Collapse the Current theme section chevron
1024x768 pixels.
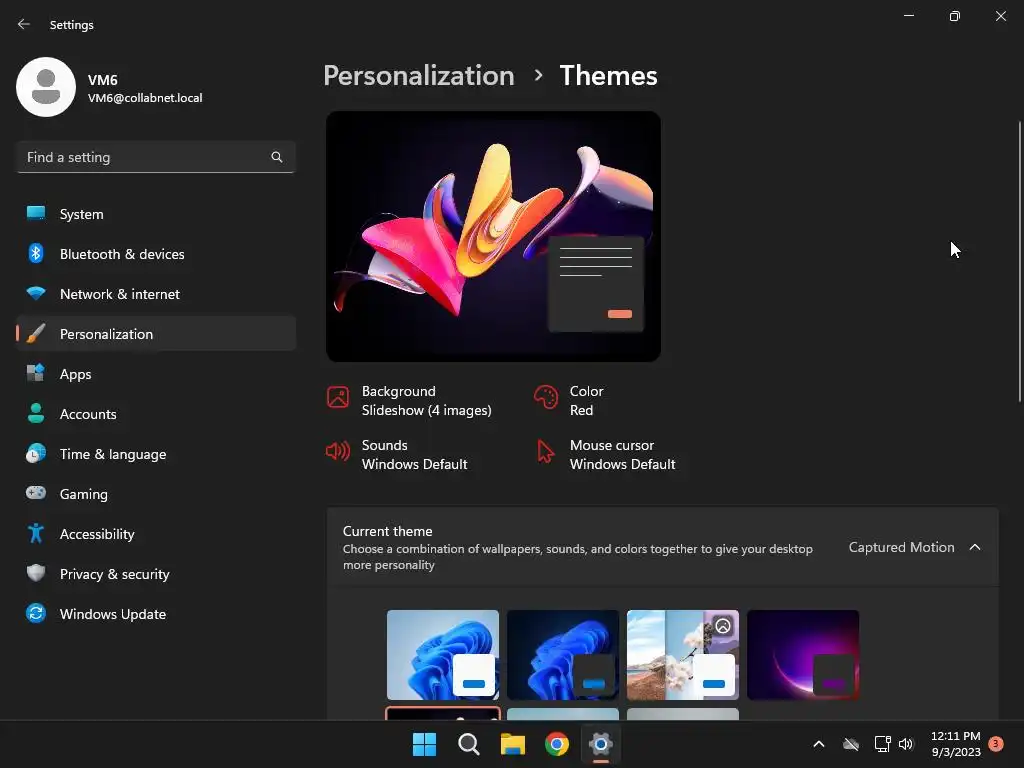[975, 547]
